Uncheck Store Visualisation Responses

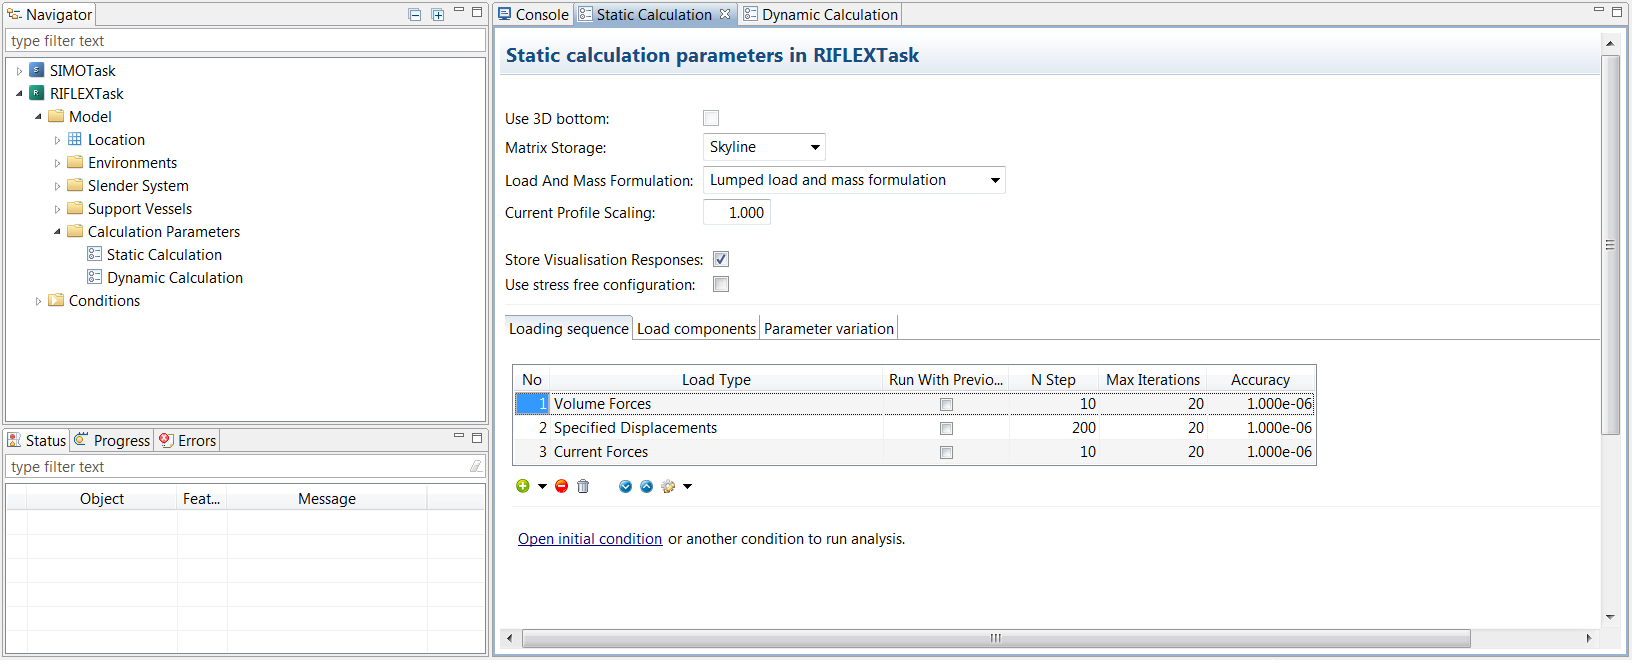point(721,259)
